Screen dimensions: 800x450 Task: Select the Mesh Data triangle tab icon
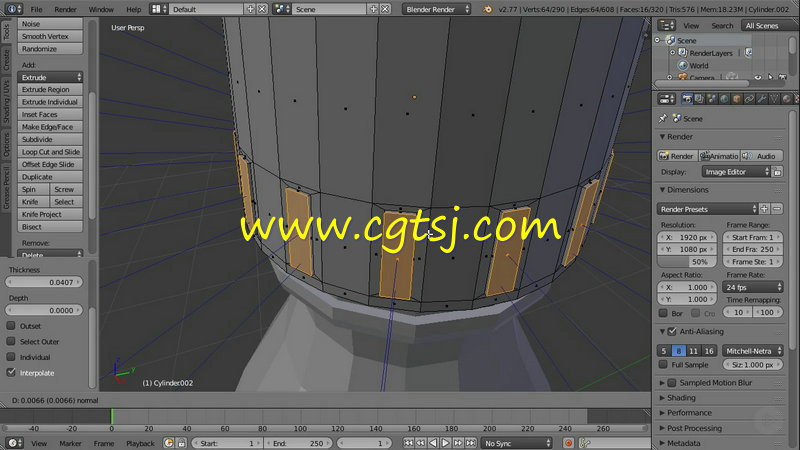pyautogui.click(x=774, y=99)
